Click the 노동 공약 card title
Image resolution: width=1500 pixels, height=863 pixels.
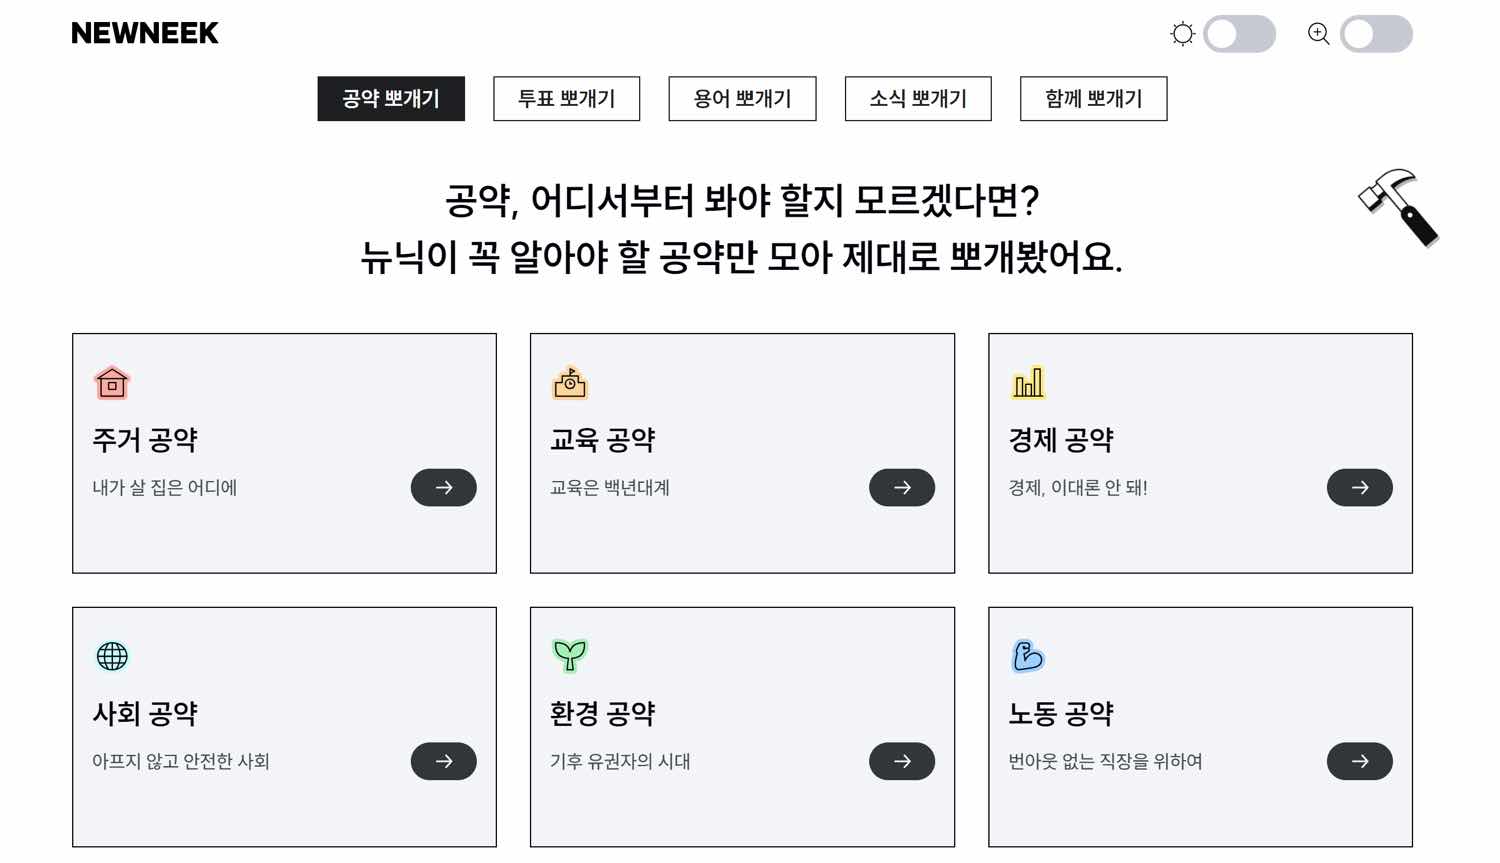(x=1061, y=714)
